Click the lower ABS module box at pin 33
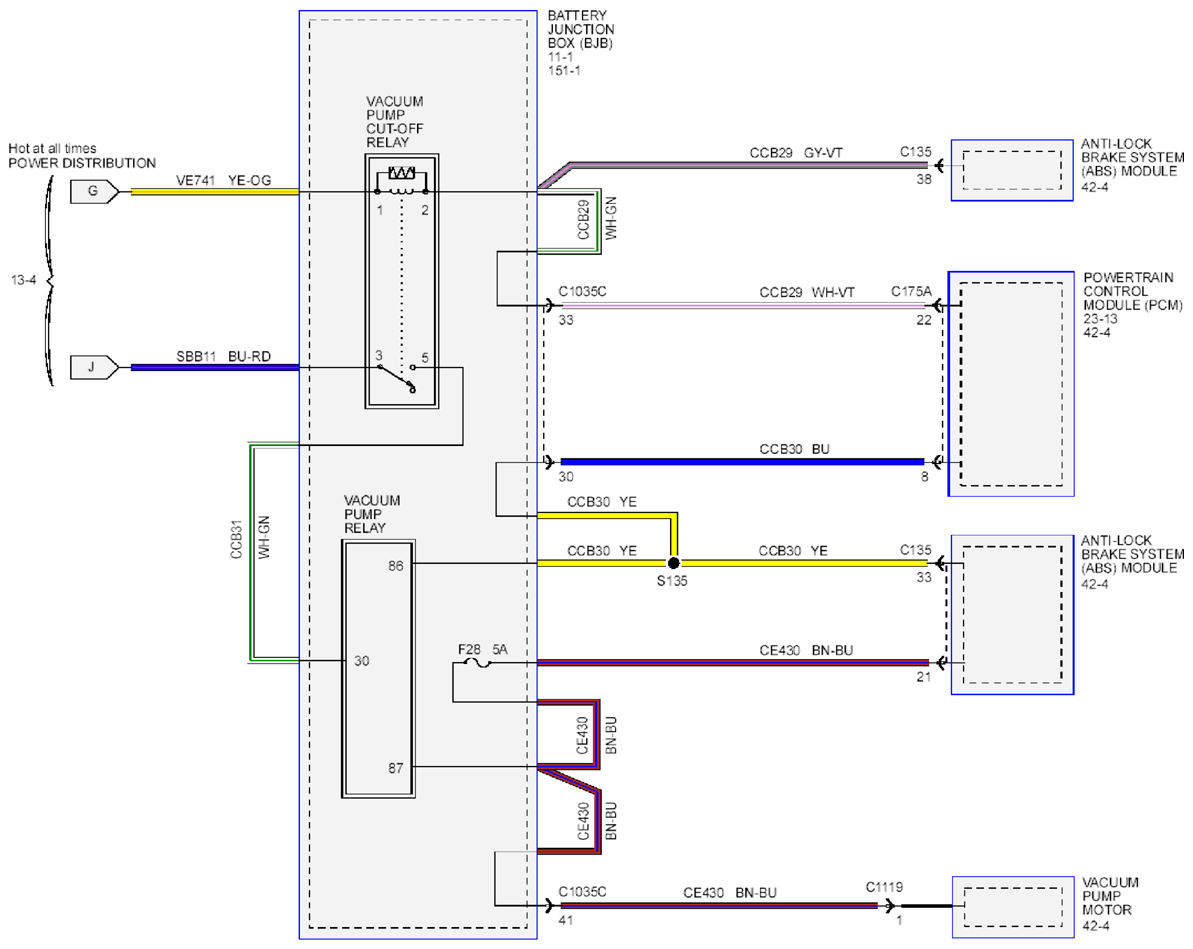Viewport: 1193px width, 949px height. pyautogui.click(x=1013, y=615)
